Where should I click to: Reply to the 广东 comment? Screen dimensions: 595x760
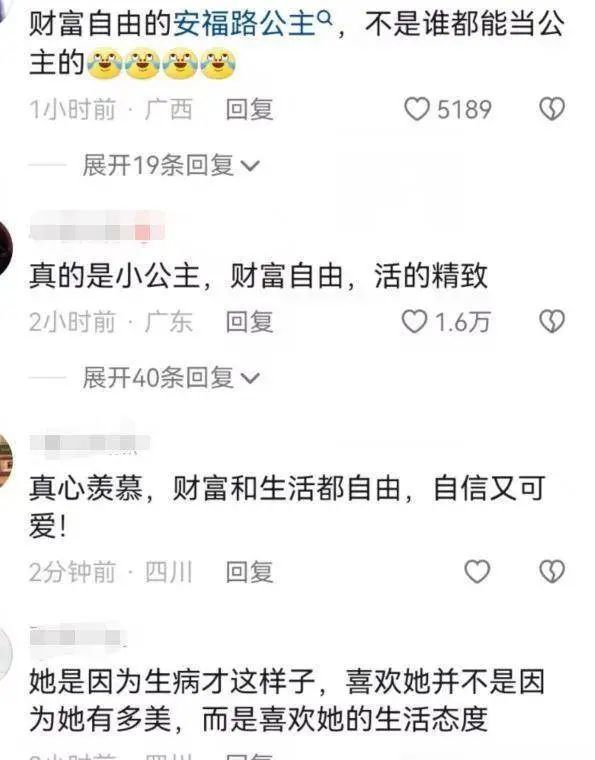[250, 322]
